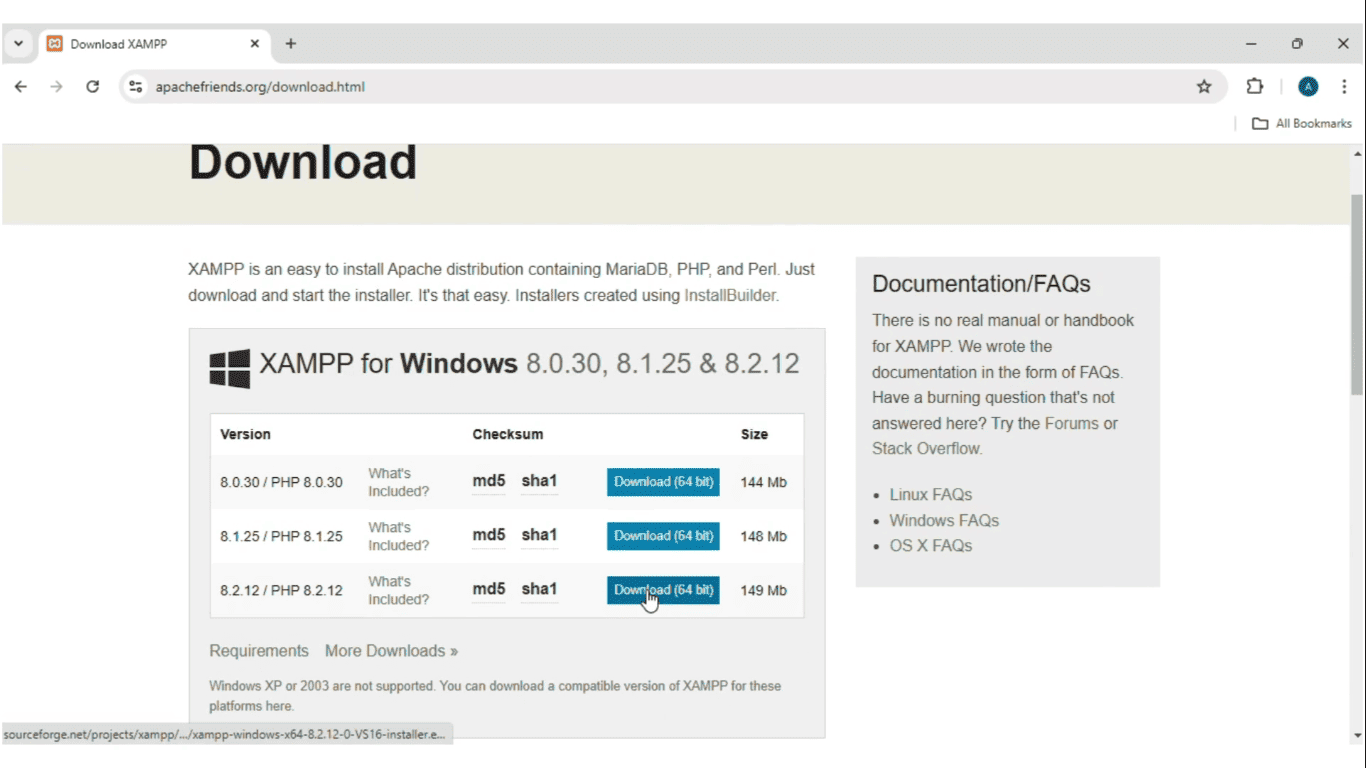The width and height of the screenshot is (1366, 768).
Task: Click the Version column header
Action: (246, 434)
